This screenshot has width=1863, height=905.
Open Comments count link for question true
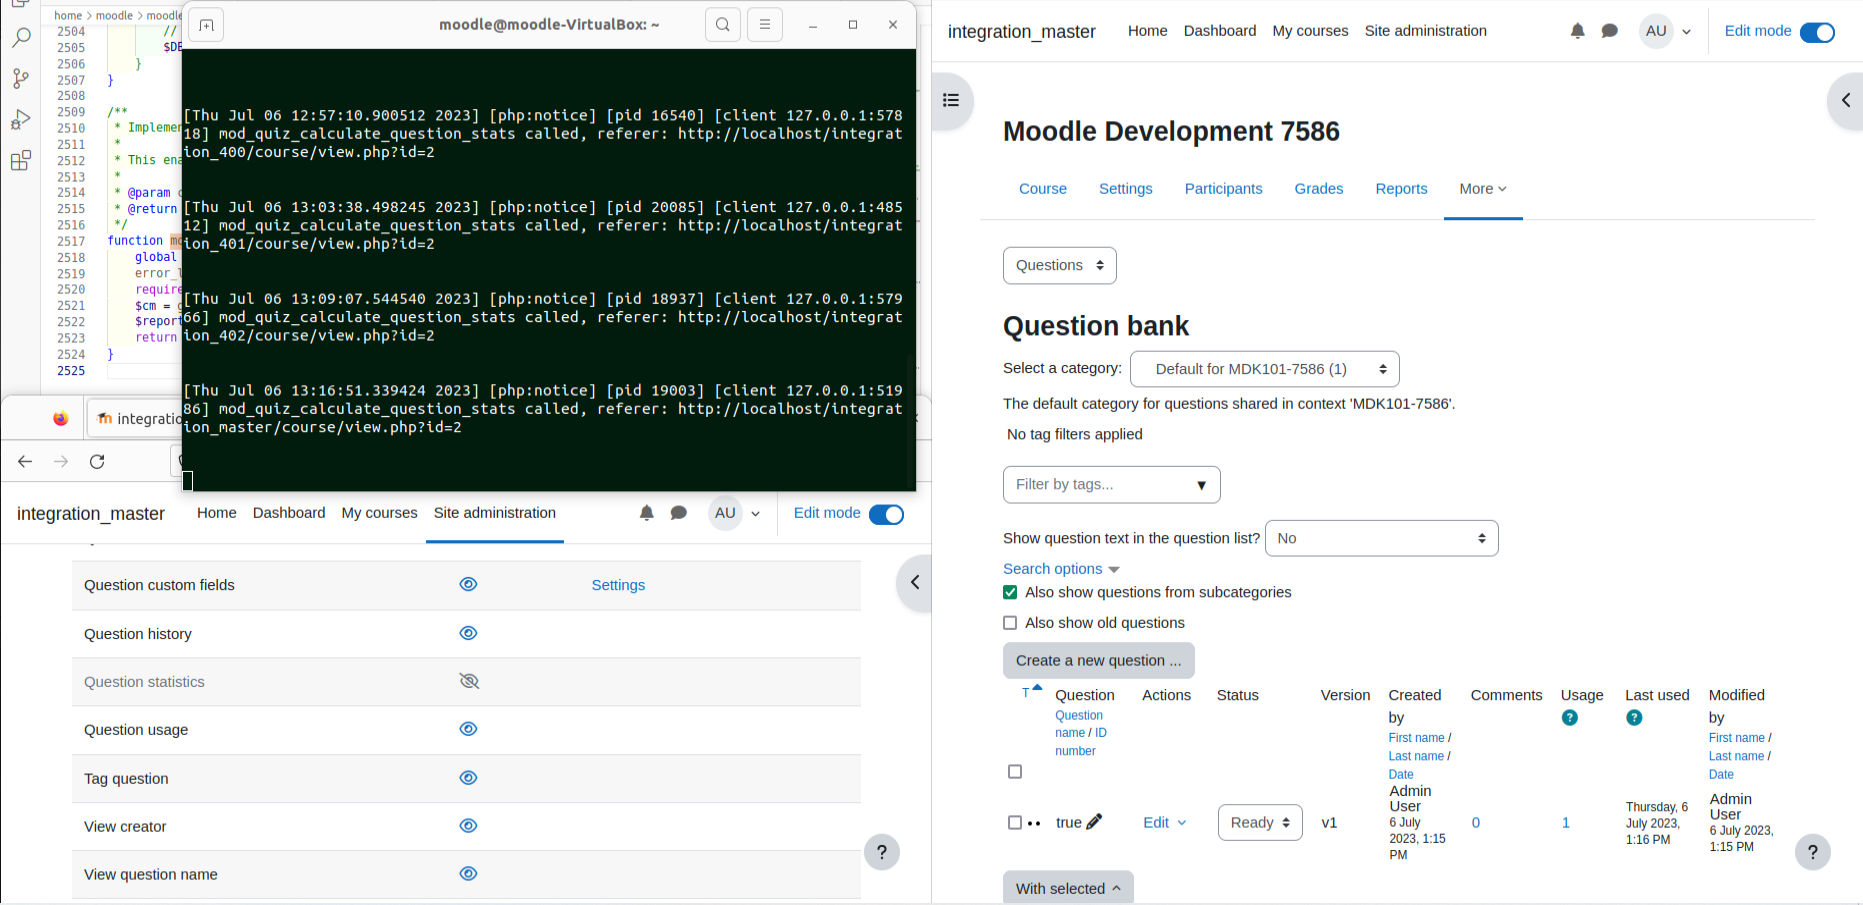click(1476, 823)
